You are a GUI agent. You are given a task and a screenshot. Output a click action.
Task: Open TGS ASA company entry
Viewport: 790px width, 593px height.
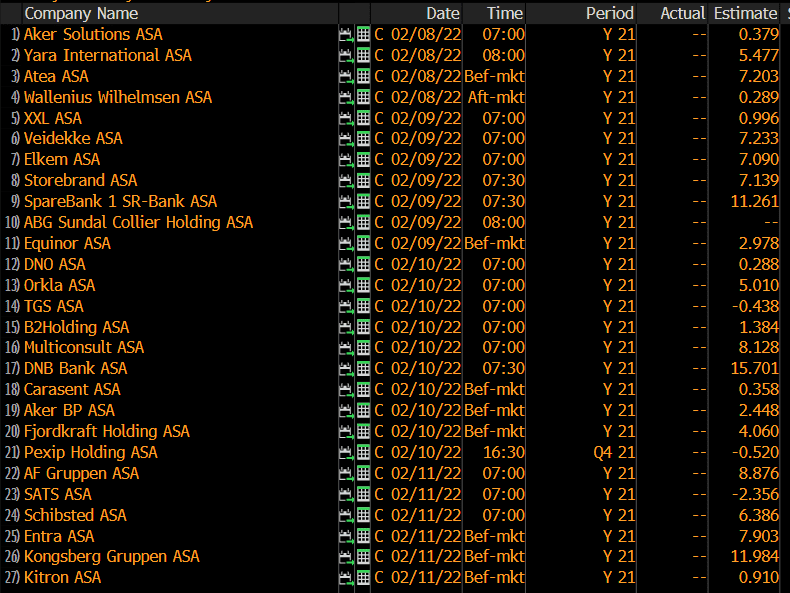click(54, 306)
